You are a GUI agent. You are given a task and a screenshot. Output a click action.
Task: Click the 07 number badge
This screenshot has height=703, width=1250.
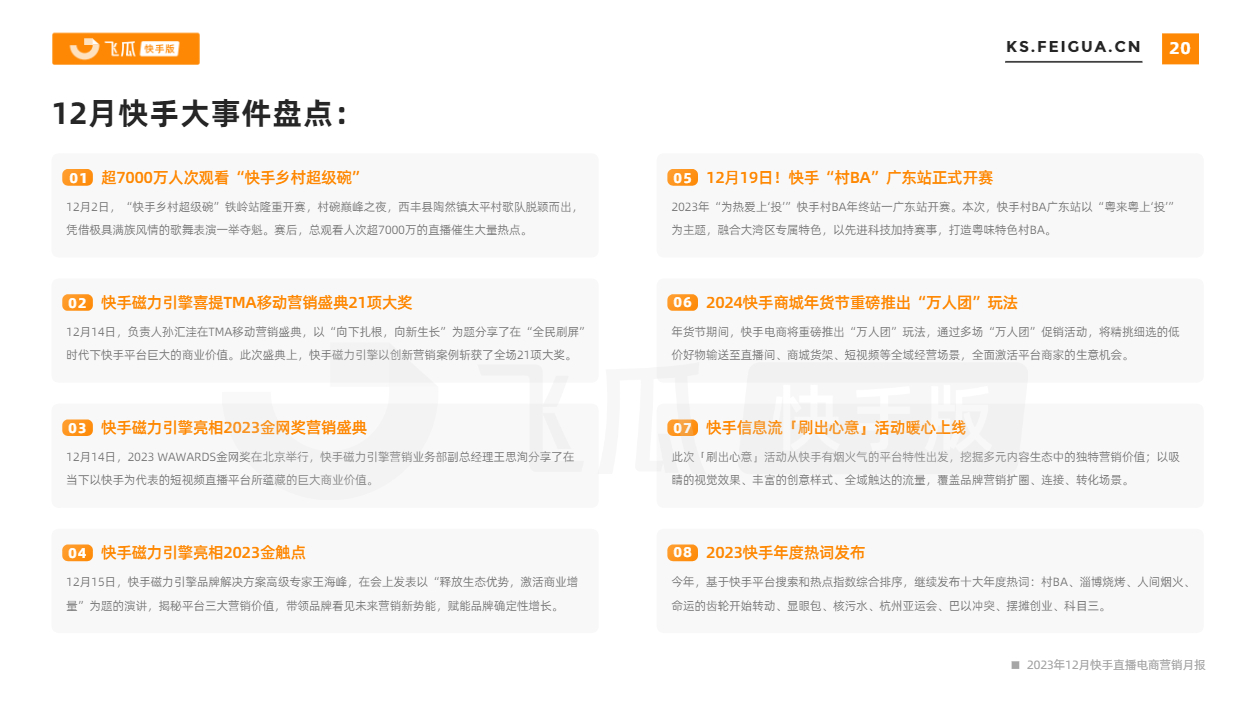682,428
